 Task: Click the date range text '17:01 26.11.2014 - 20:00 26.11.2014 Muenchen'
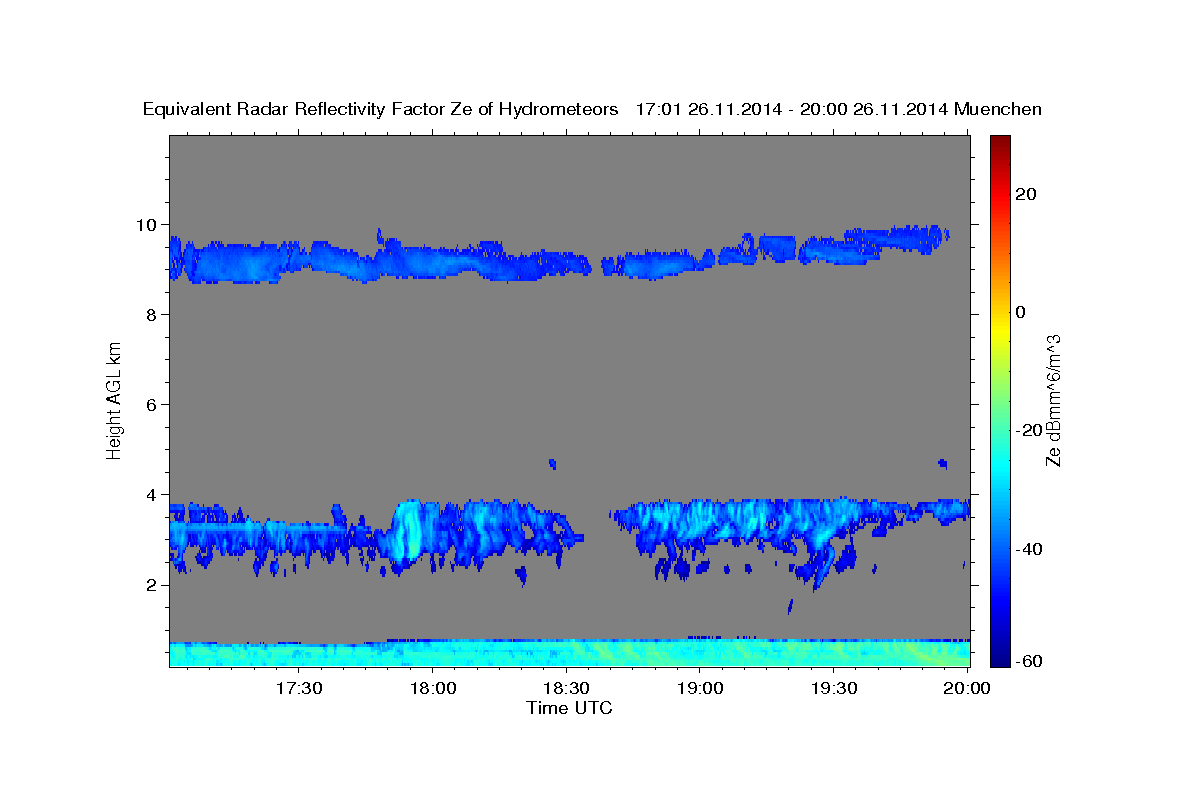pyautogui.click(x=839, y=110)
